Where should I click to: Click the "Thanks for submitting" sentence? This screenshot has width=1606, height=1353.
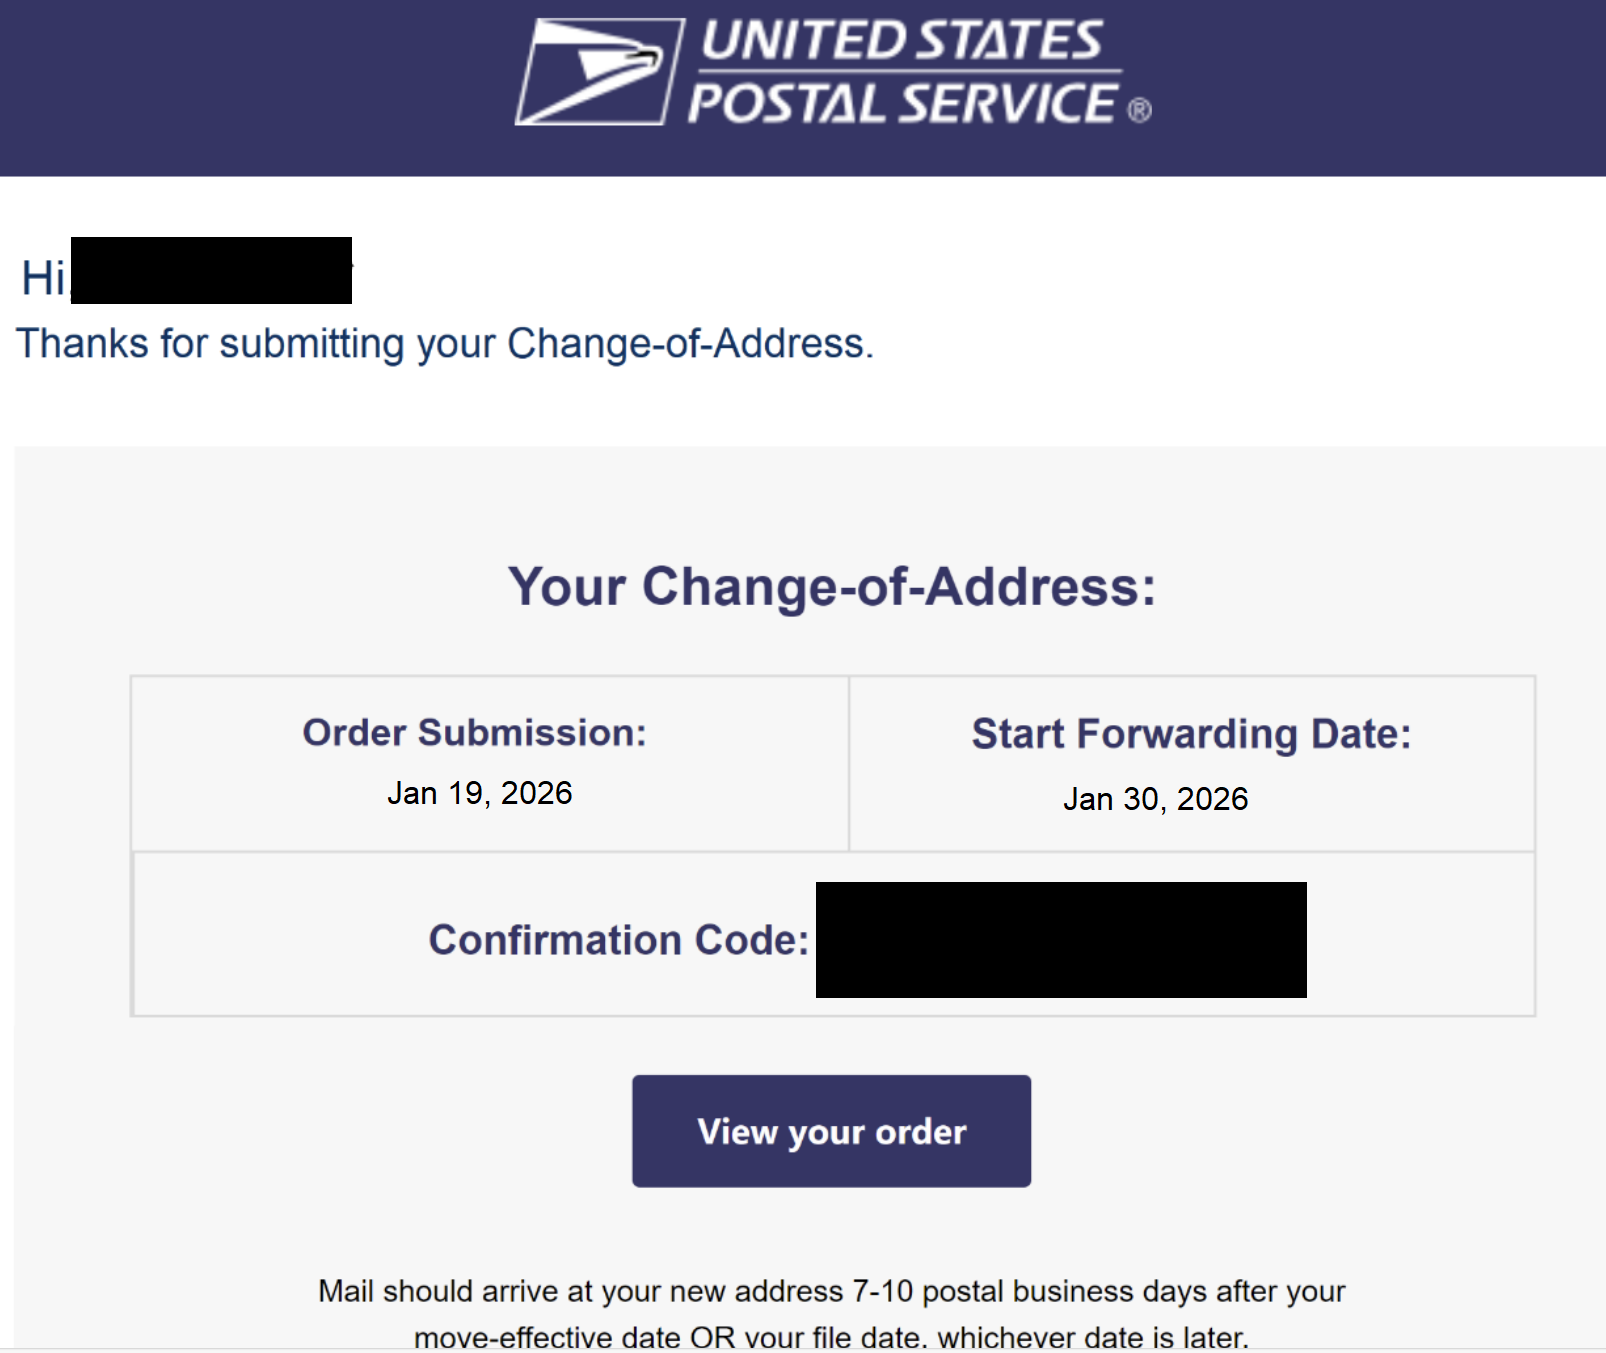(x=445, y=343)
